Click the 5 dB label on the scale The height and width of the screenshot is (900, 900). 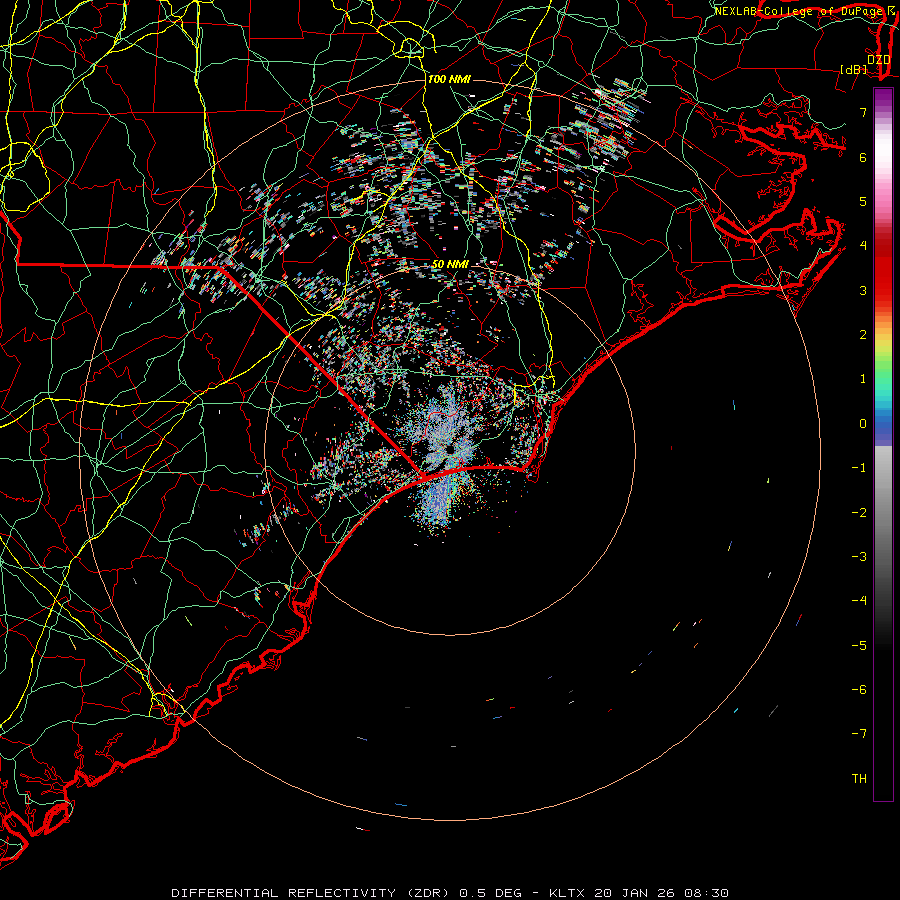click(x=863, y=201)
